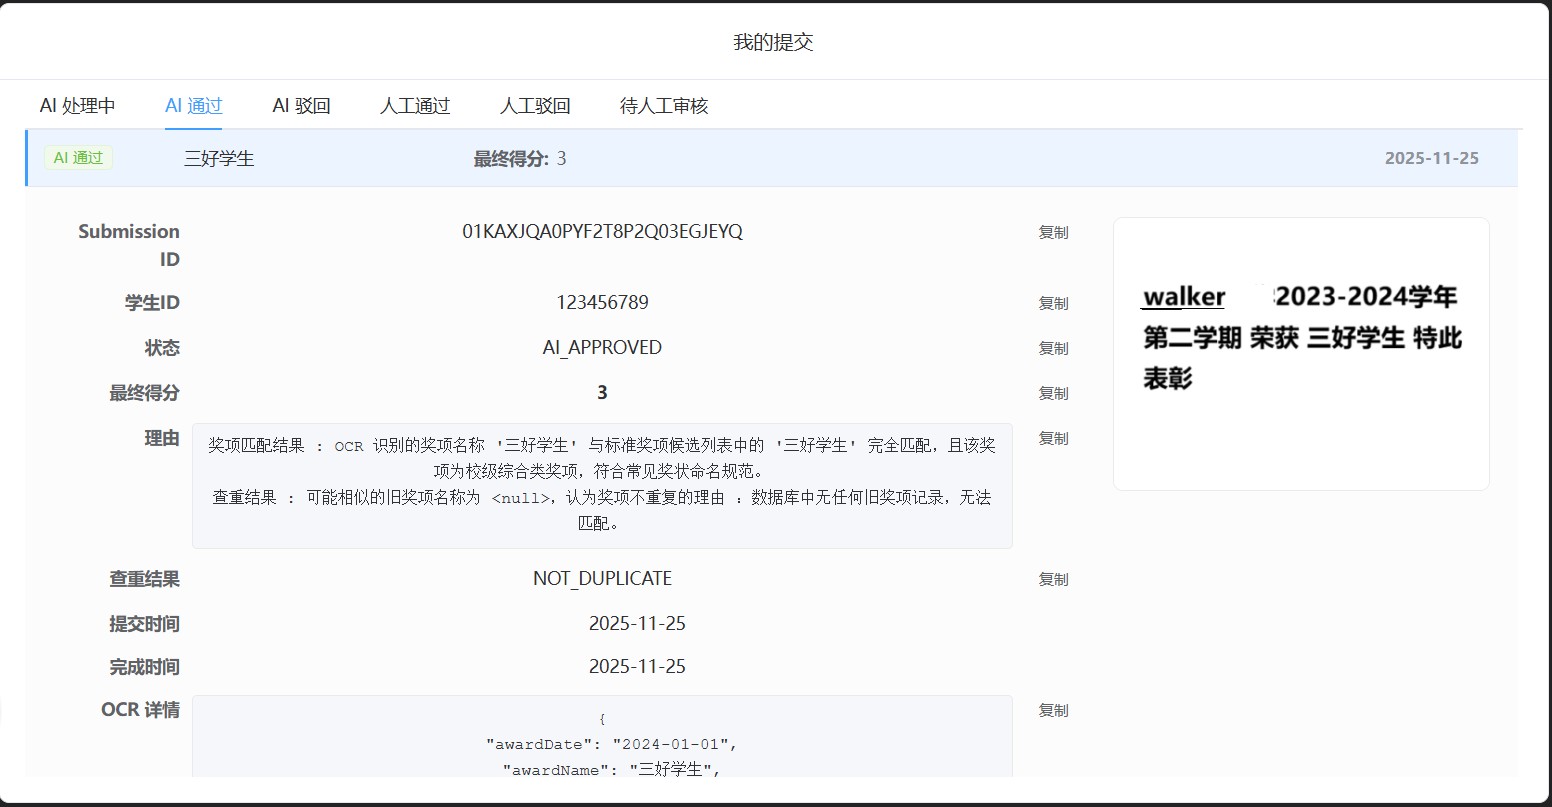Click the 完成时间 date value
Image resolution: width=1552 pixels, height=807 pixels.
coord(637,666)
